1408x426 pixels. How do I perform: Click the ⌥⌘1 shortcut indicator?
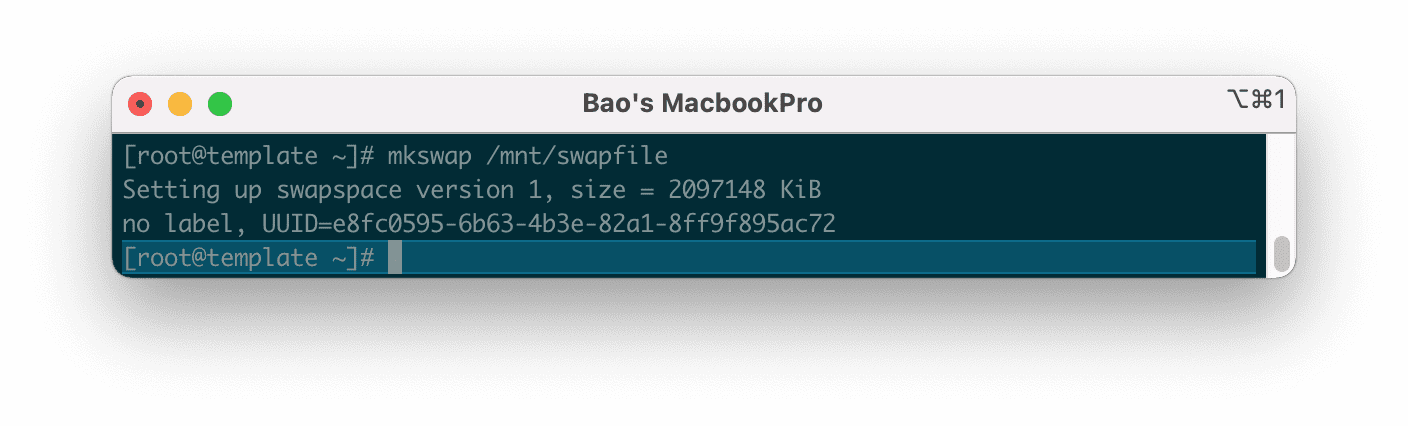point(1255,99)
